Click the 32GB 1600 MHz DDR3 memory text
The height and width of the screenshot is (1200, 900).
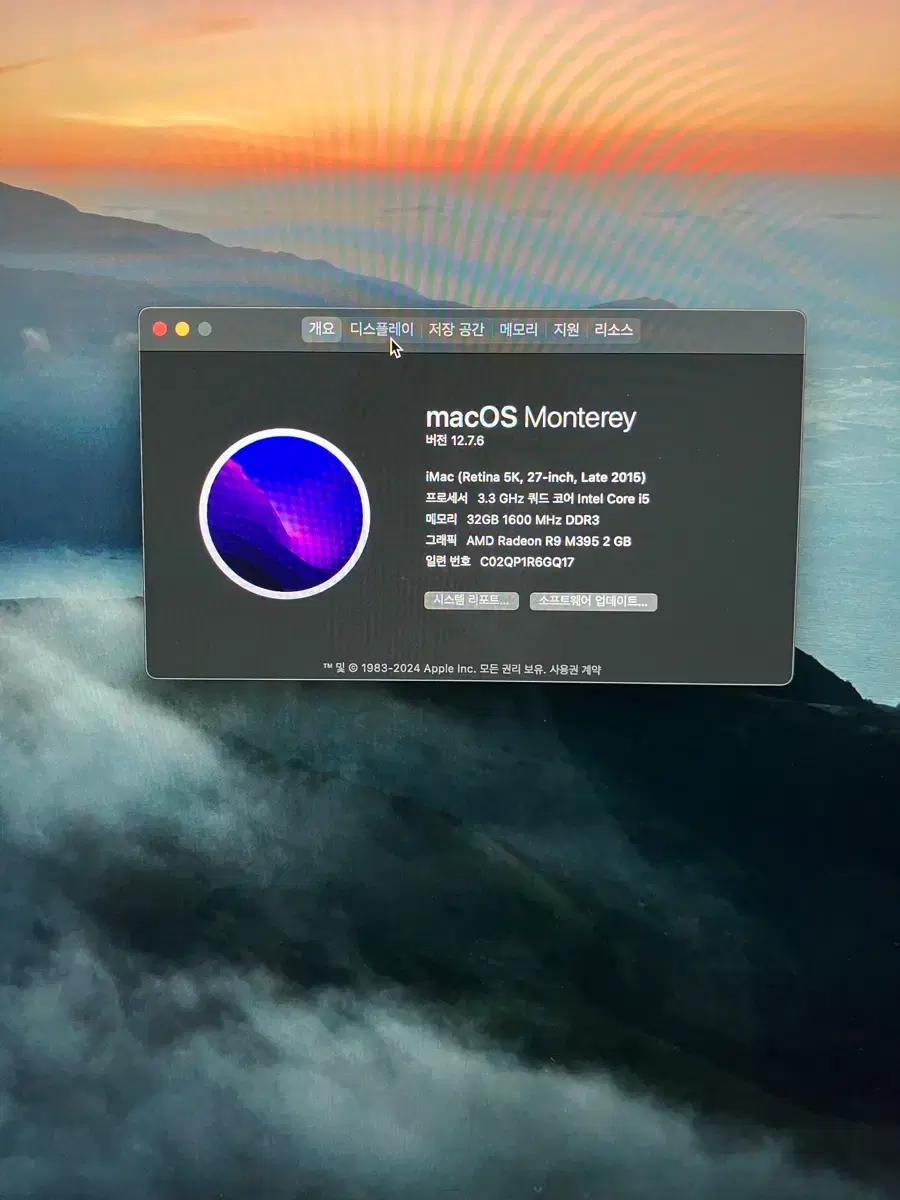click(532, 519)
